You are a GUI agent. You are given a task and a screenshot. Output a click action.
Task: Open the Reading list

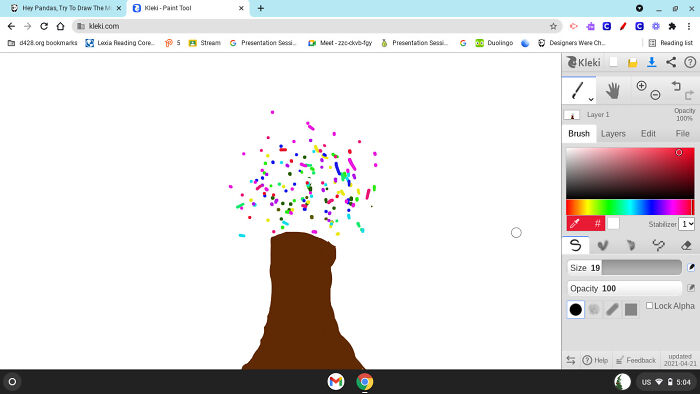pos(671,43)
